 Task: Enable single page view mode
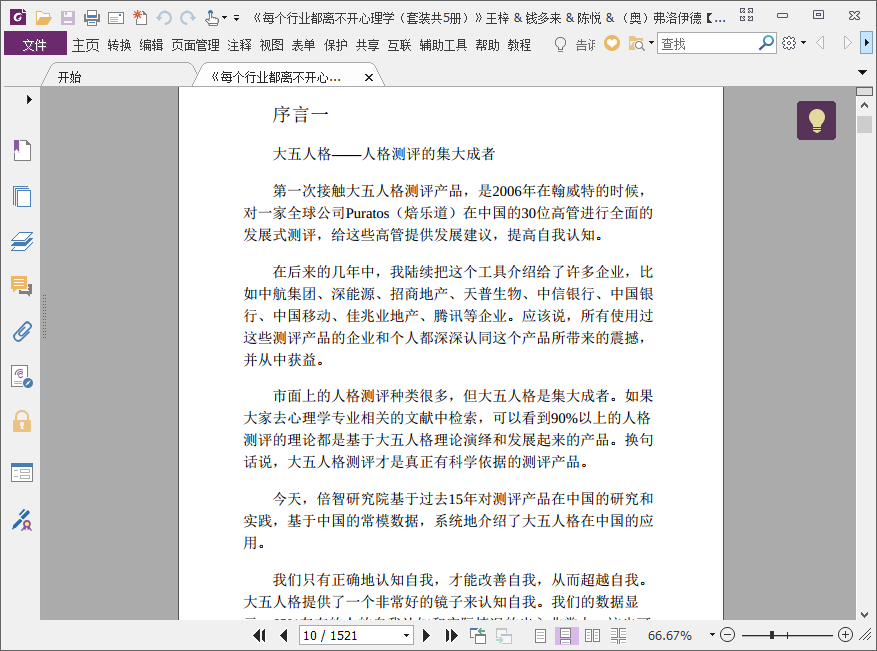tap(540, 635)
